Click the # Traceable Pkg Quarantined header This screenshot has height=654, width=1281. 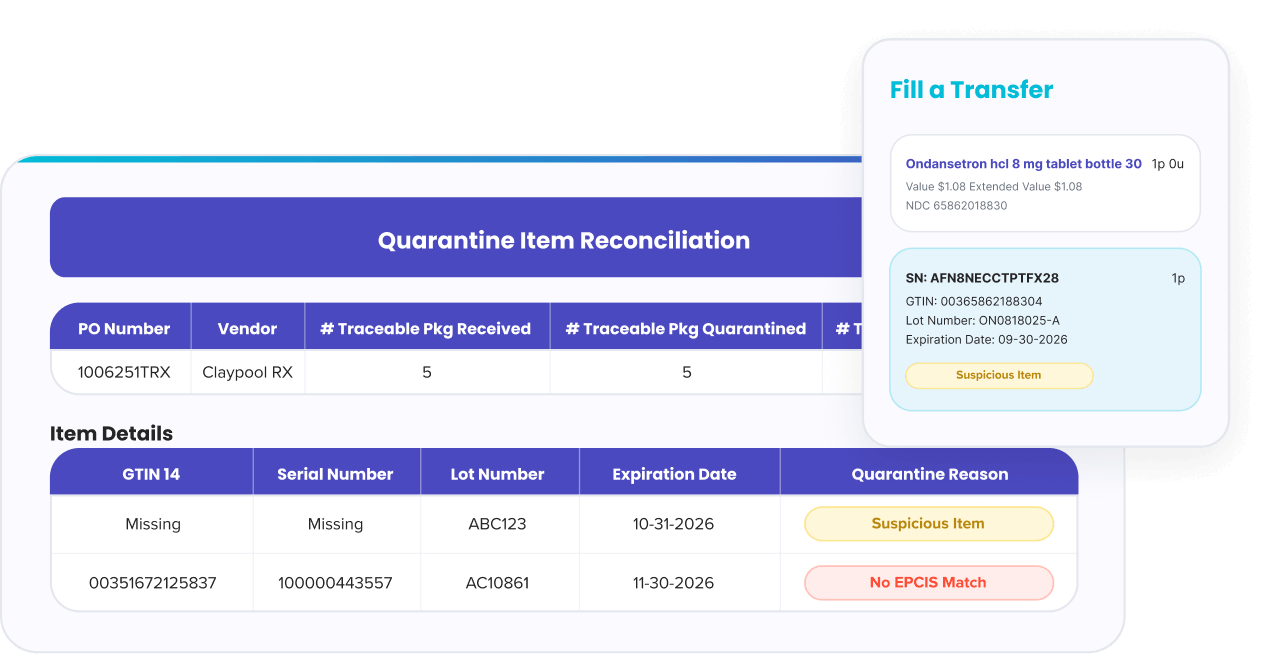pos(686,329)
